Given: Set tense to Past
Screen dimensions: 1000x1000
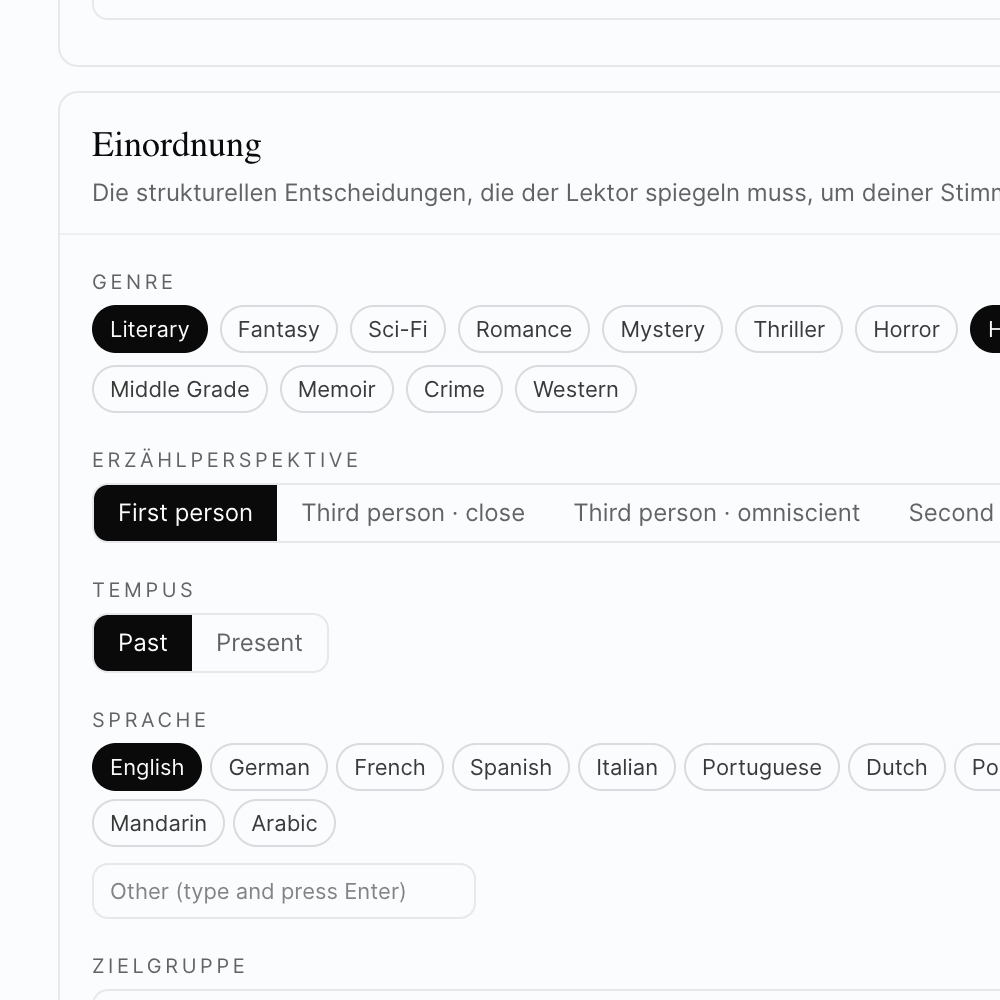Looking at the screenshot, I should coord(143,643).
